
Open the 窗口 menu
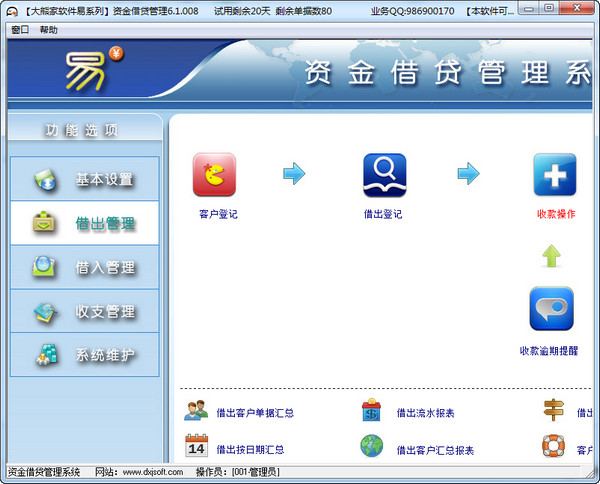tap(20, 30)
